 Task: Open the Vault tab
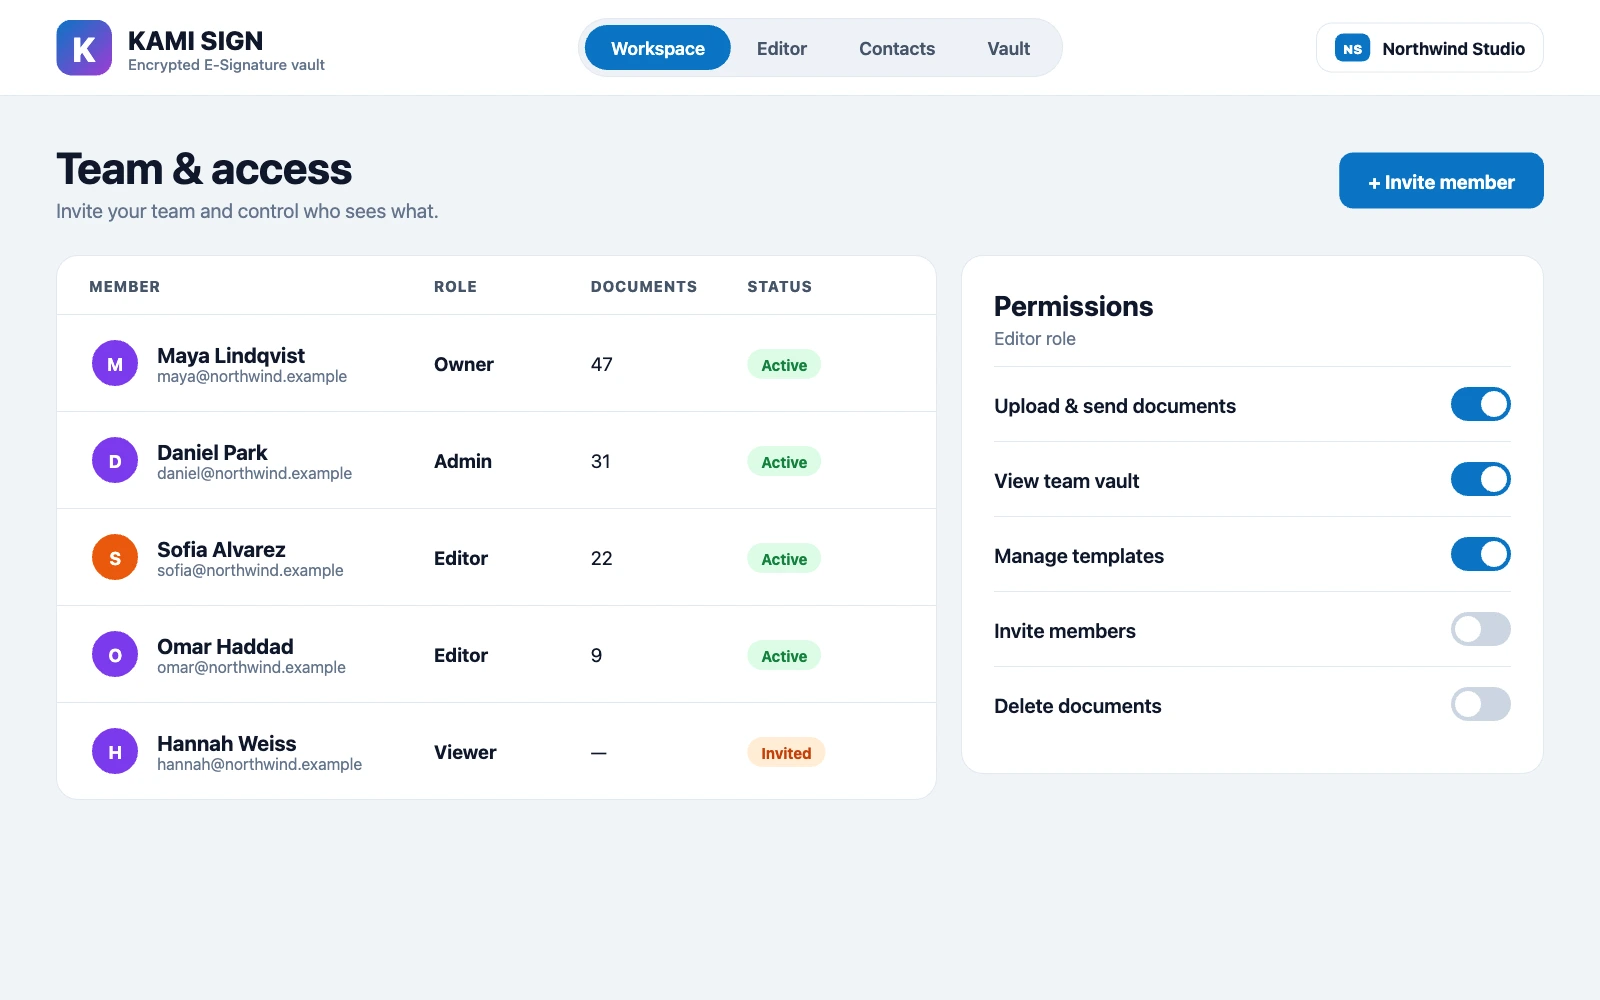point(1008,48)
